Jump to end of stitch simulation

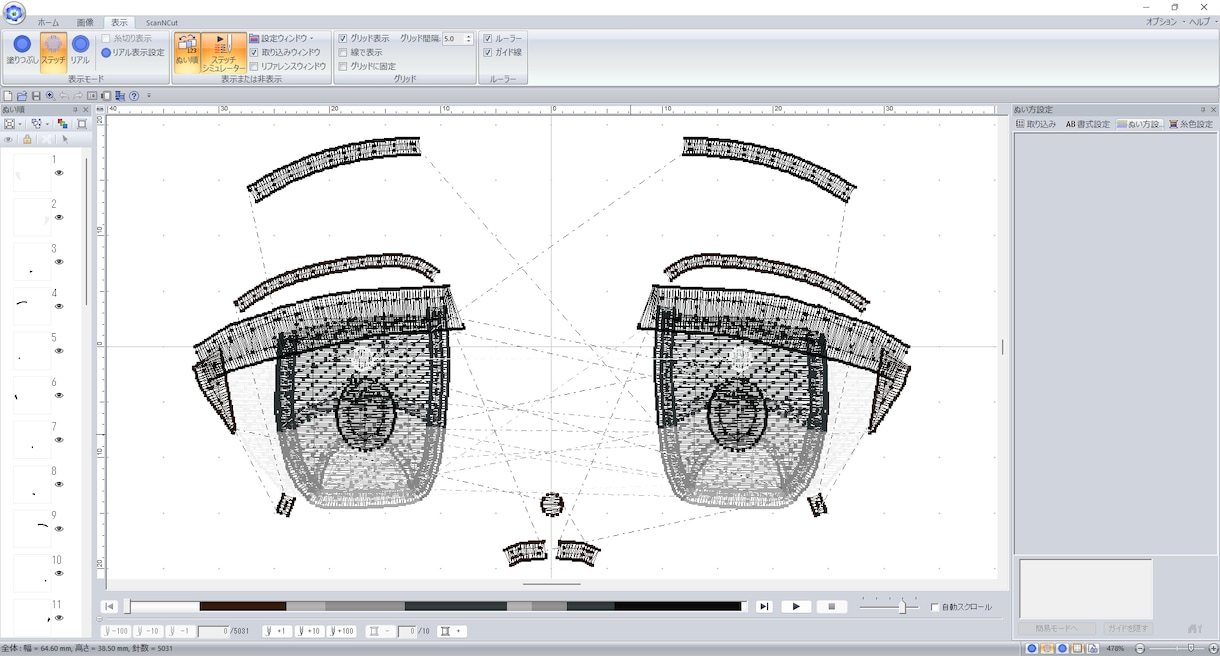click(764, 607)
